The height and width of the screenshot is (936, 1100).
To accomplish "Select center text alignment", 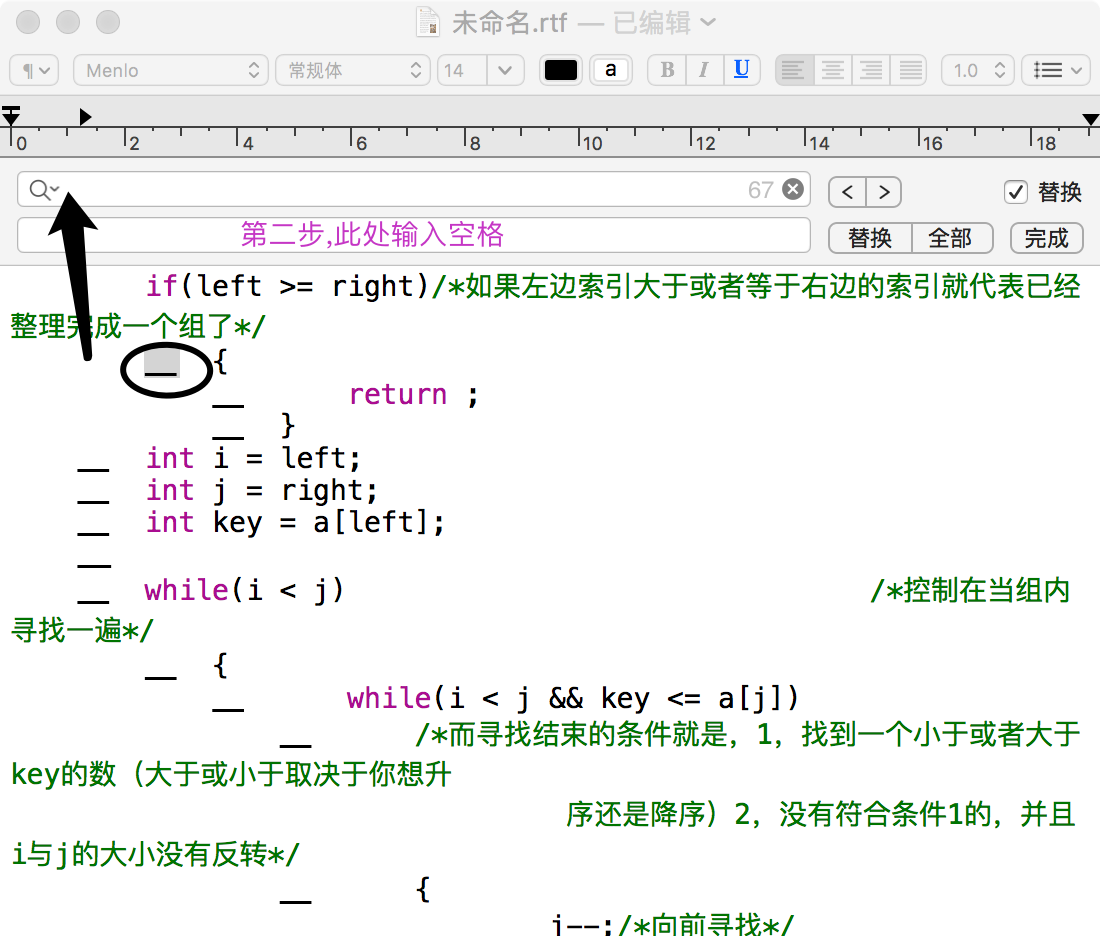I will (832, 70).
